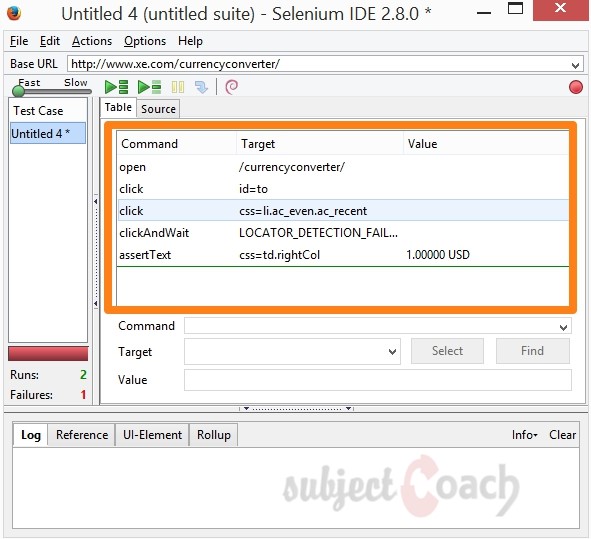Expand the Base URL dropdown
Viewport: 591px width, 539px height.
coord(575,65)
